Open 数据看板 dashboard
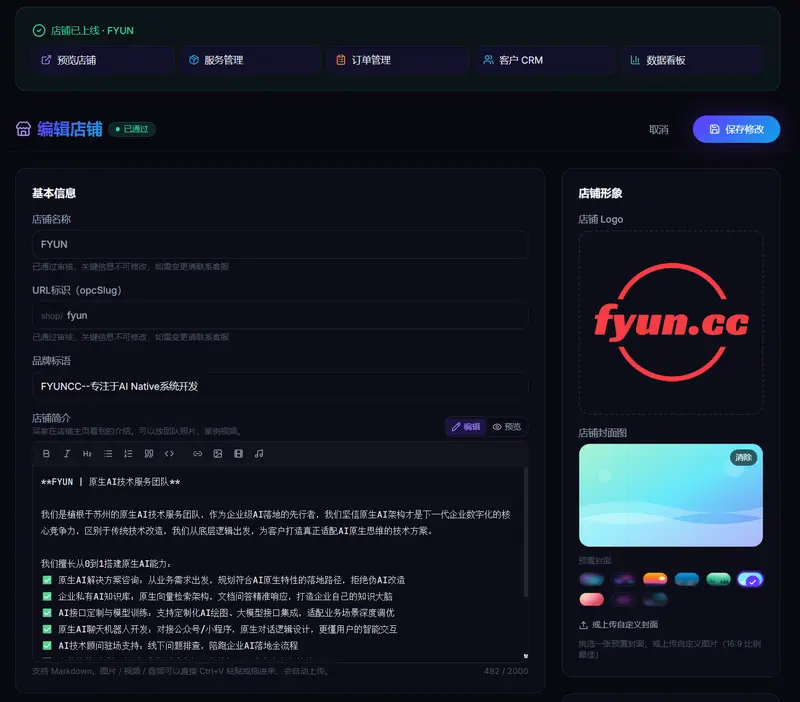Viewport: 800px width, 702px height. (692, 60)
